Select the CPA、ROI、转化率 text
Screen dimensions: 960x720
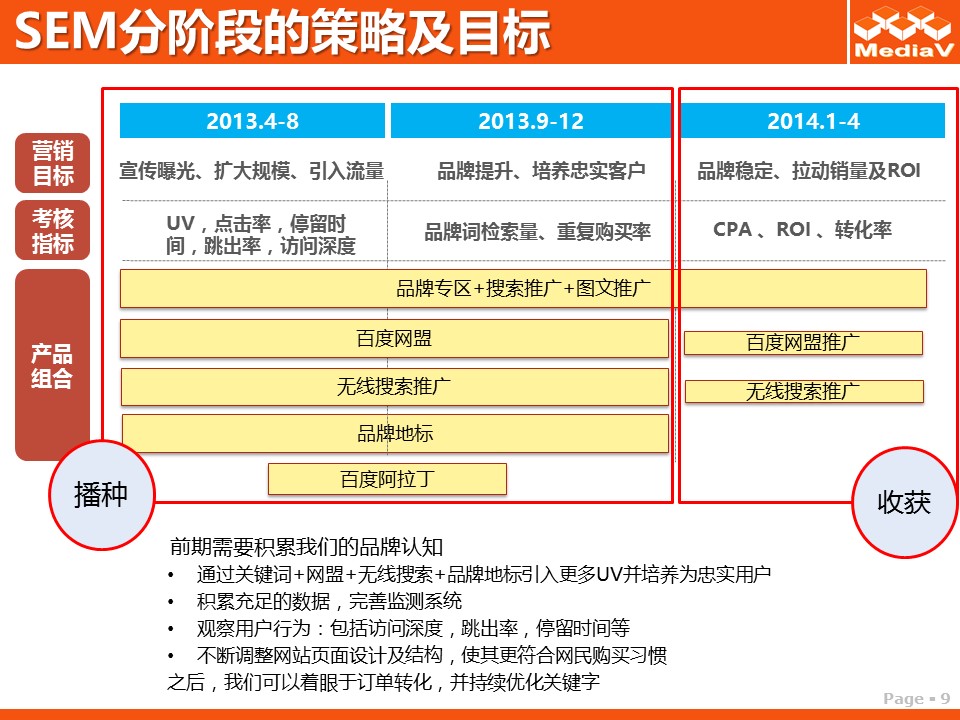pos(802,230)
